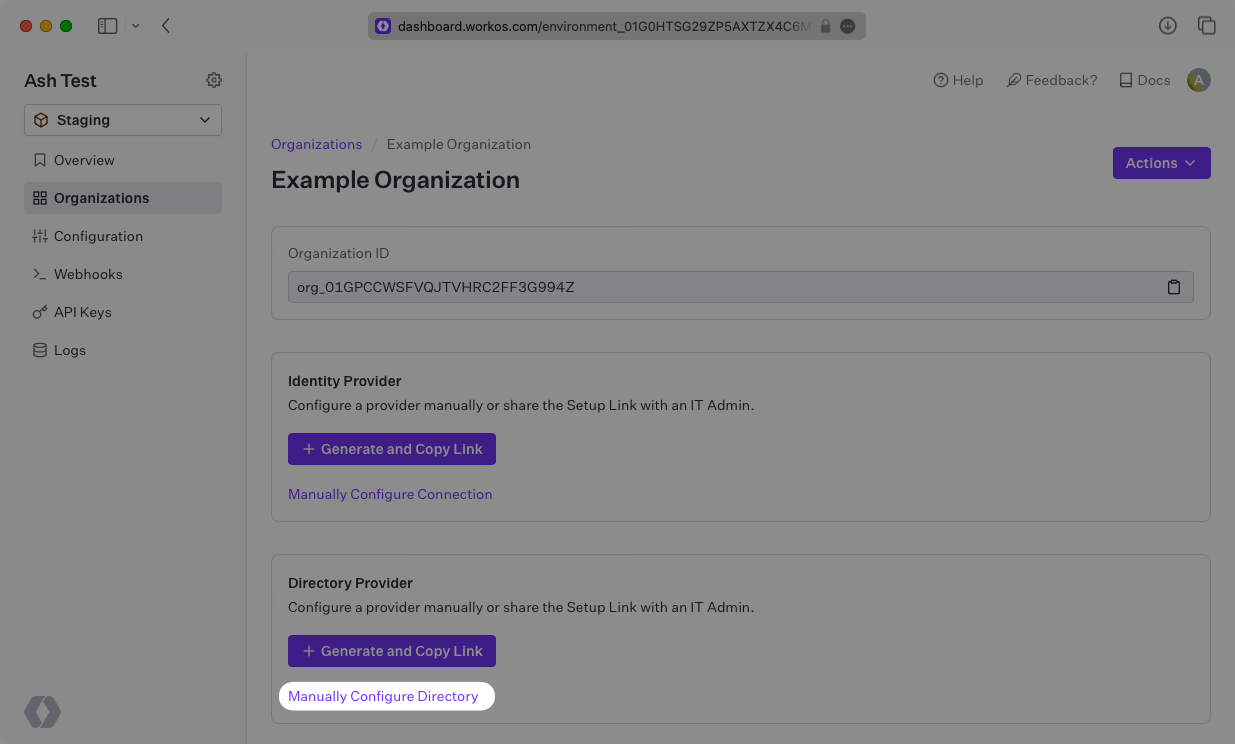Select API Keys in the sidebar

pos(82,312)
